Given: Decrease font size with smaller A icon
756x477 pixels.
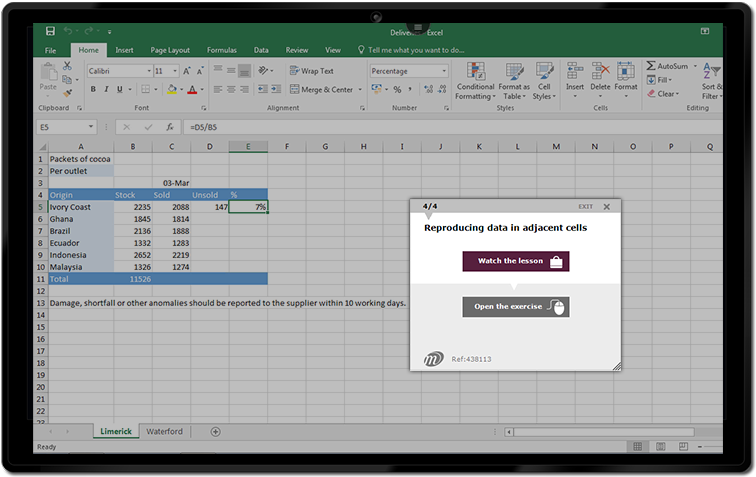Looking at the screenshot, I should click(x=200, y=71).
